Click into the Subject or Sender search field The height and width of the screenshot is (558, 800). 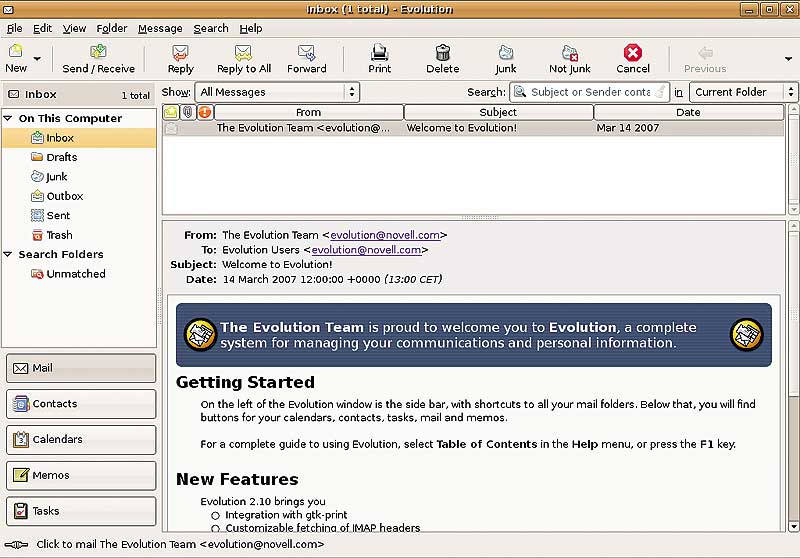click(x=590, y=92)
